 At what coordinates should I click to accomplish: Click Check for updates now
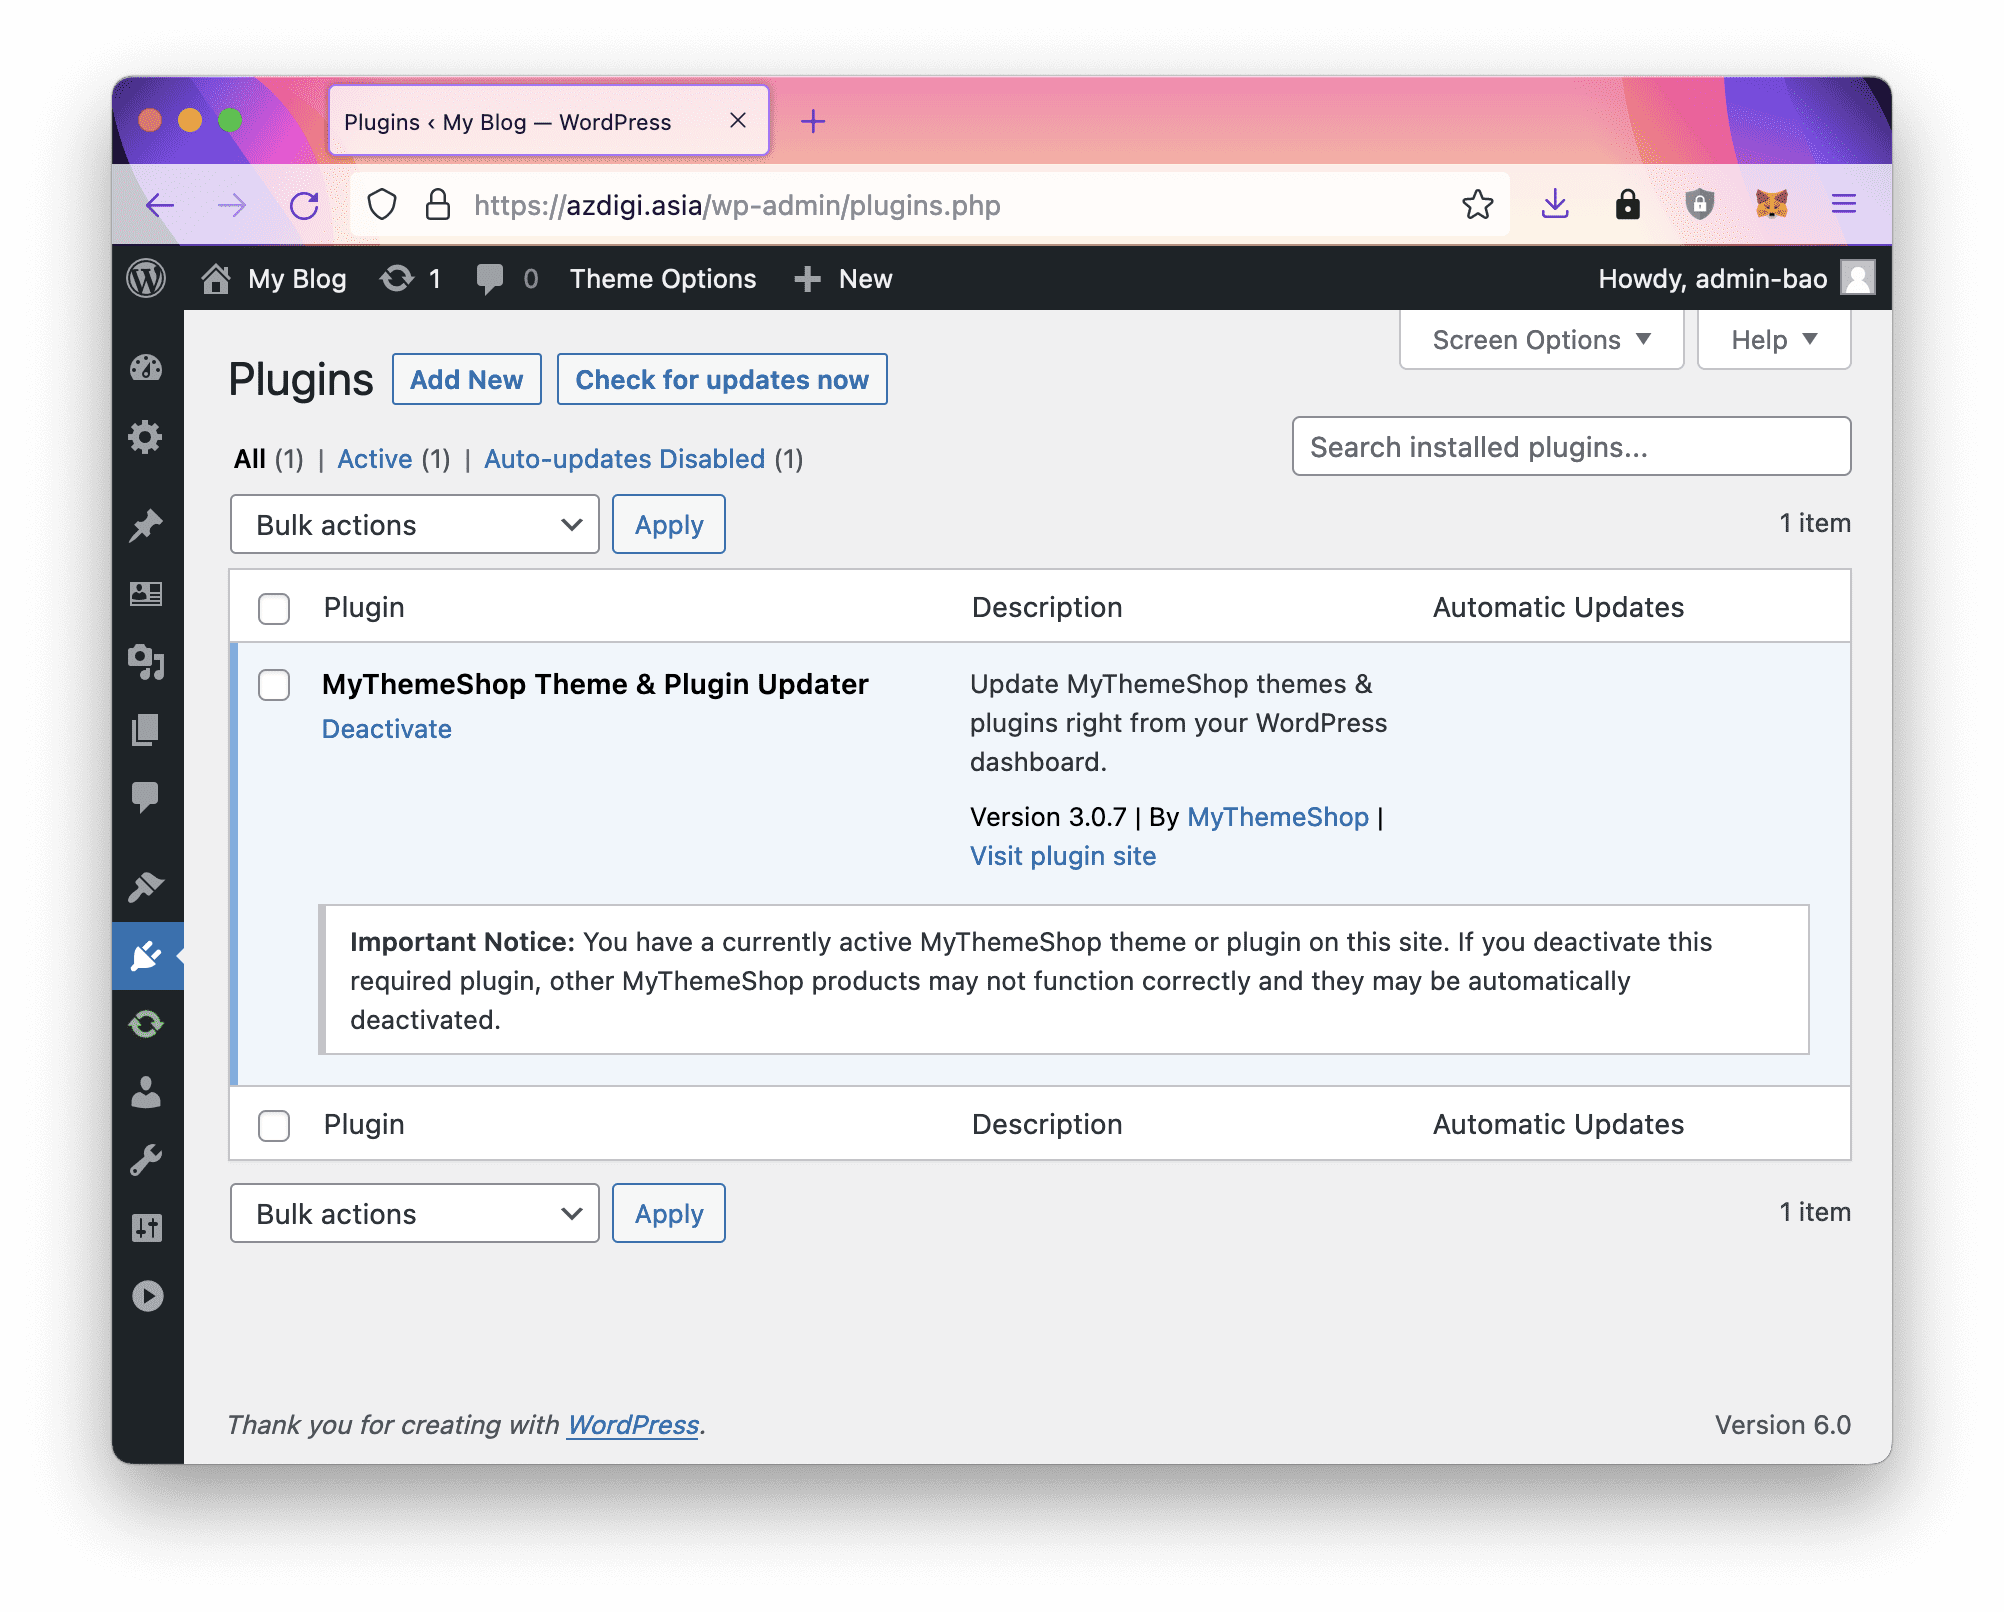point(722,379)
